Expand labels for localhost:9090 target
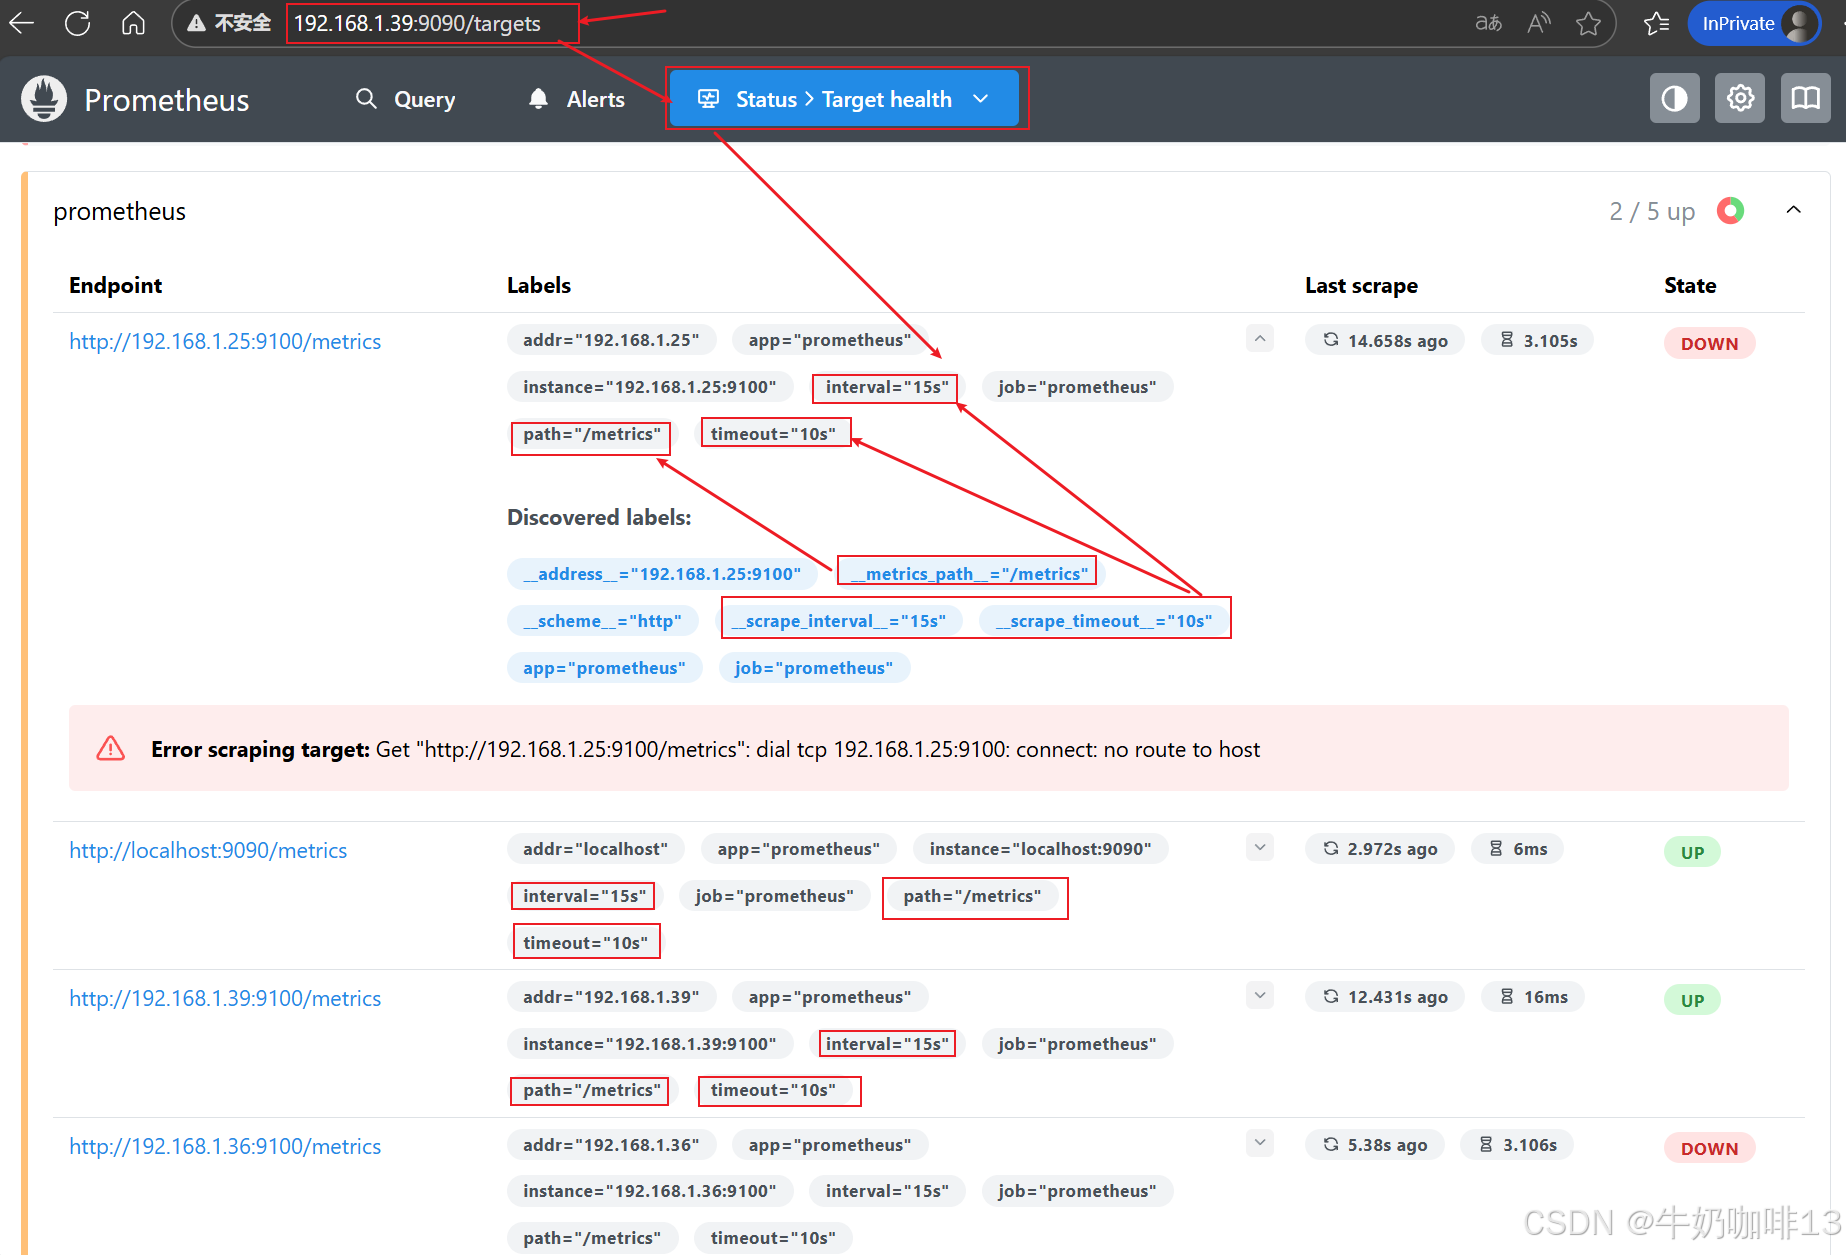 1260,848
